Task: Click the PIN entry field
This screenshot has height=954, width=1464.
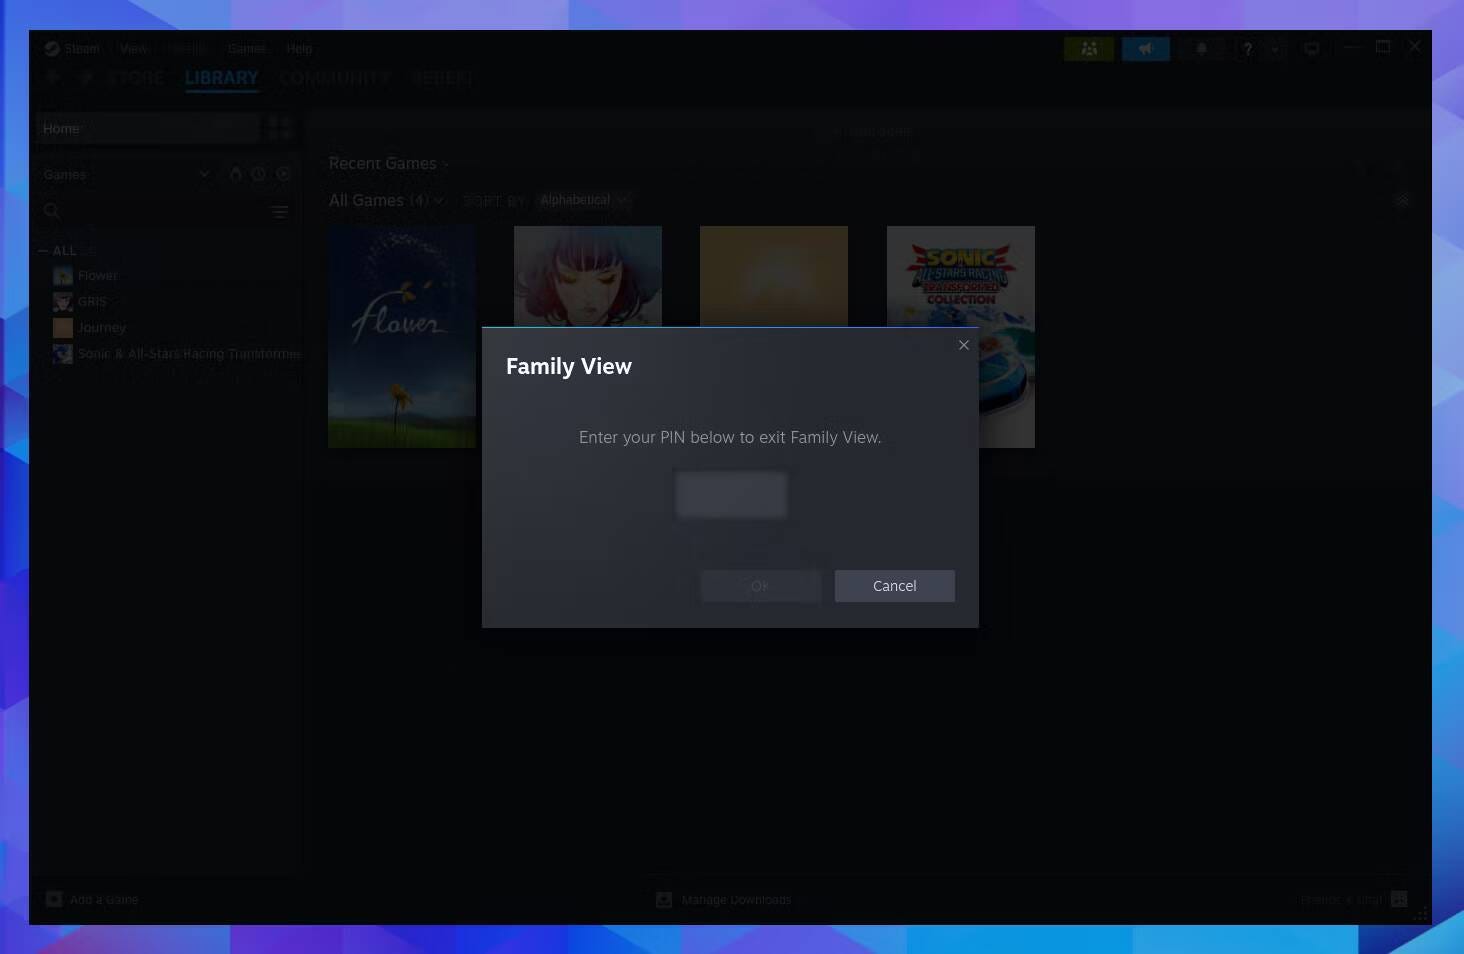Action: (731, 494)
